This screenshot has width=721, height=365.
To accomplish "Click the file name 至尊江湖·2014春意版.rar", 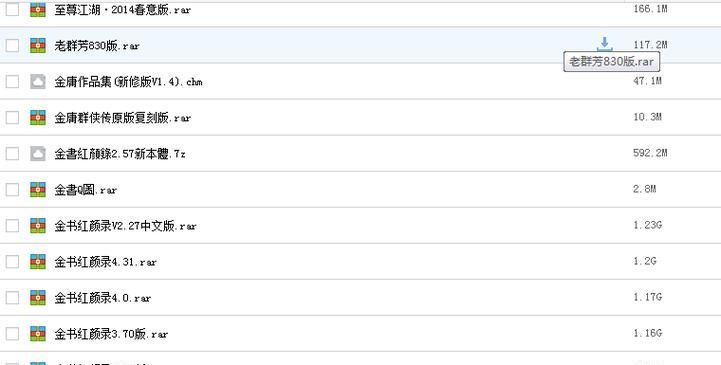I will tap(122, 10).
